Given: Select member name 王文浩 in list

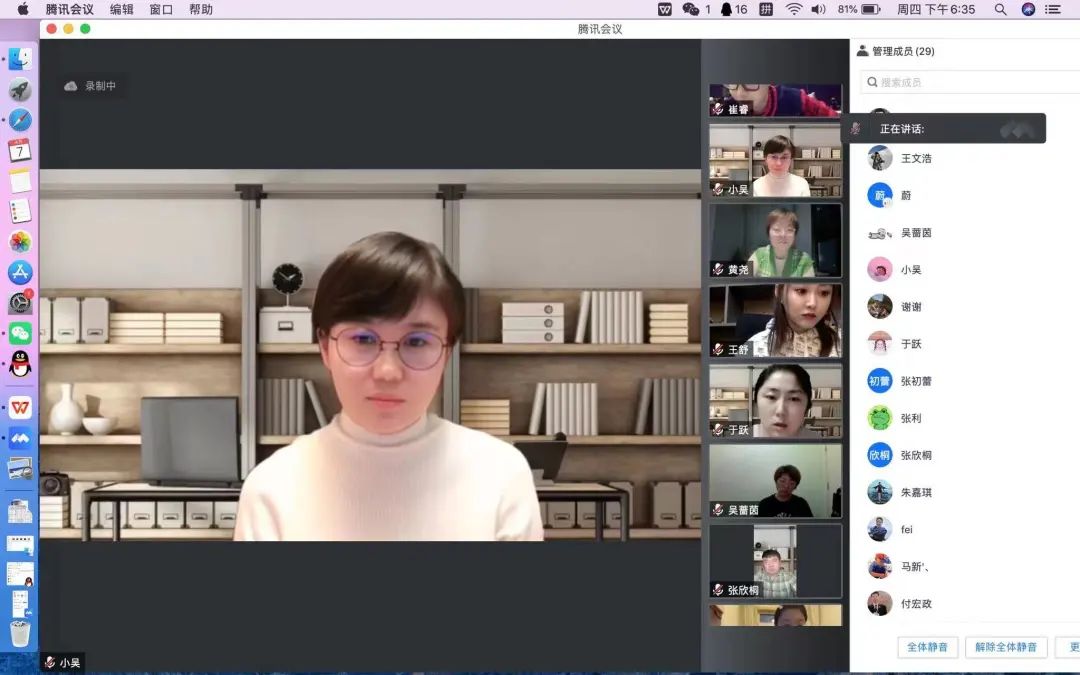Looking at the screenshot, I should coord(916,158).
